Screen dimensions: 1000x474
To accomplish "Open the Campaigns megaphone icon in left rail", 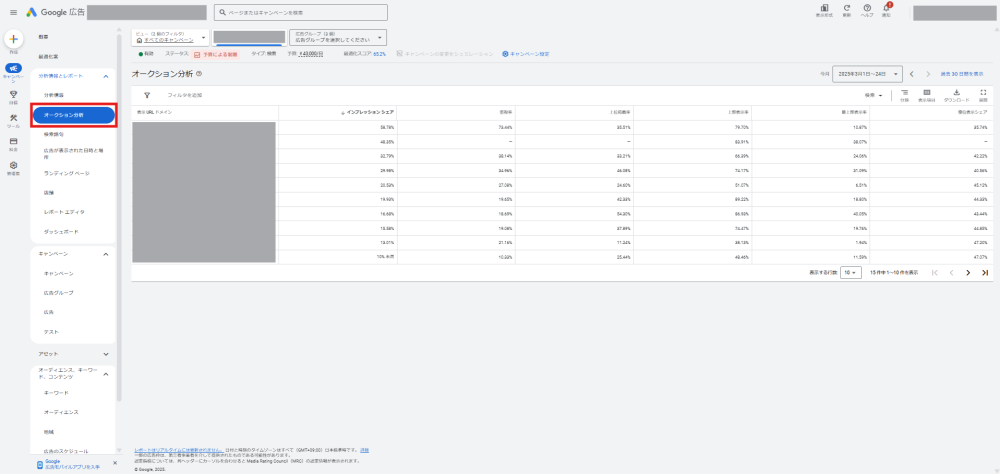I will [x=13, y=68].
